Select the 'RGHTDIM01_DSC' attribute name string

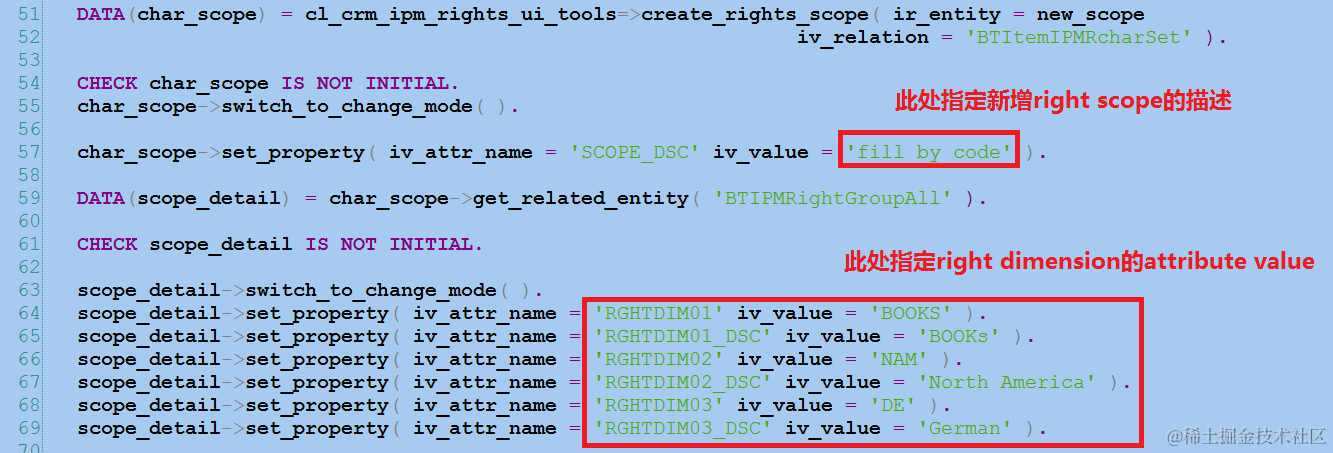[x=684, y=336]
